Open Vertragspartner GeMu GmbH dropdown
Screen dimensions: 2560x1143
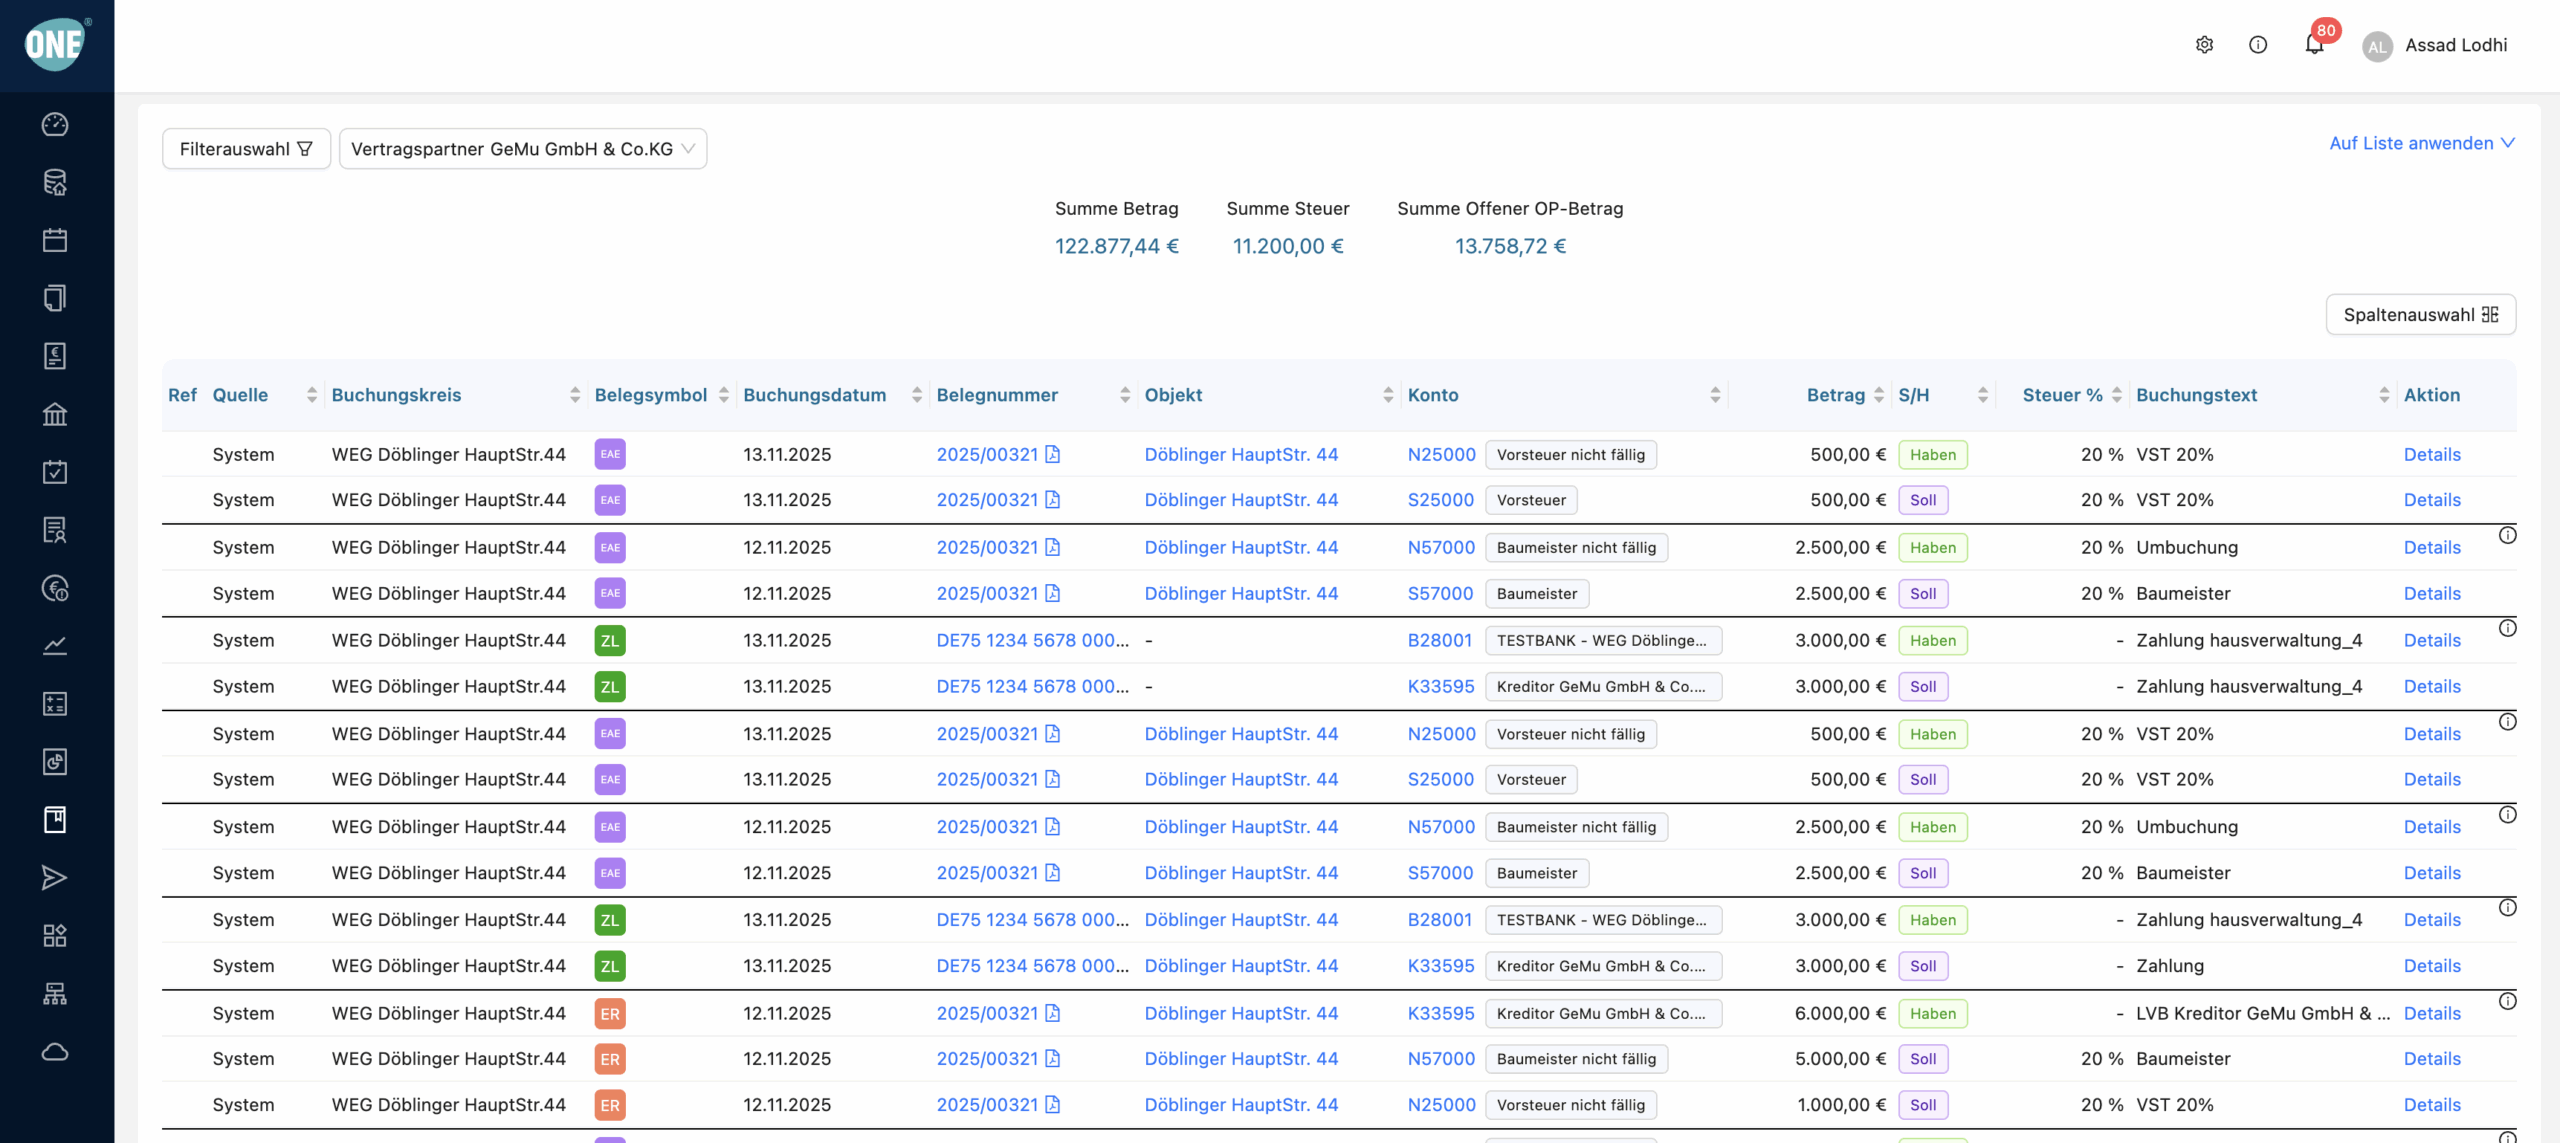522,149
